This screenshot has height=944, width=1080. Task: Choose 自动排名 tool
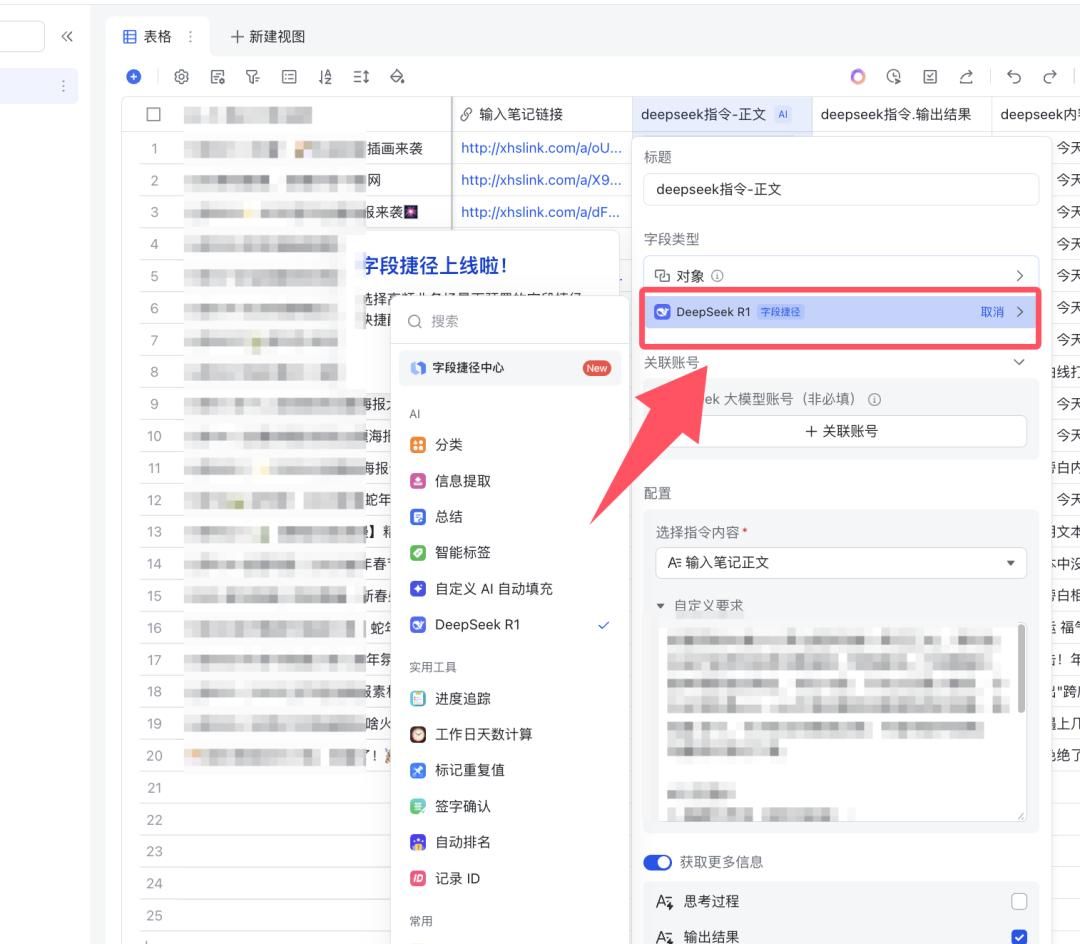pyautogui.click(x=510, y=842)
